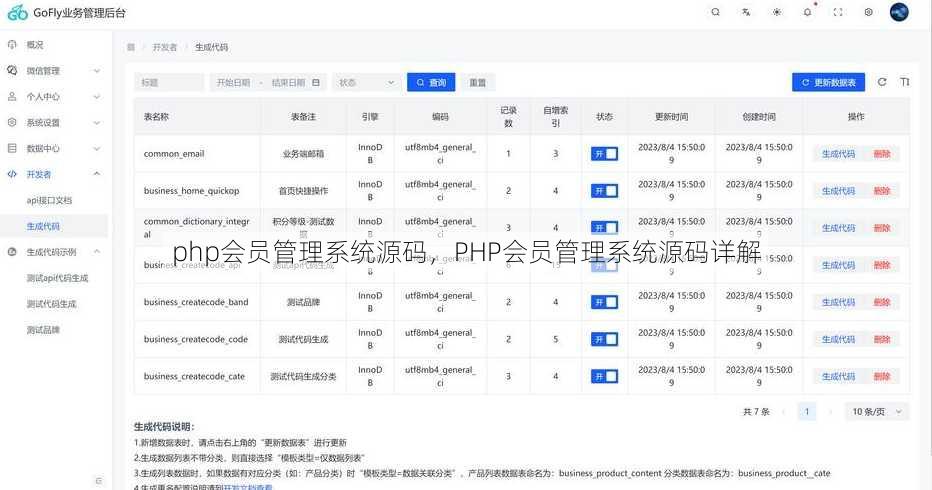Collapse 开发者 sidebar menu
This screenshot has height=490, width=932.
point(53,174)
